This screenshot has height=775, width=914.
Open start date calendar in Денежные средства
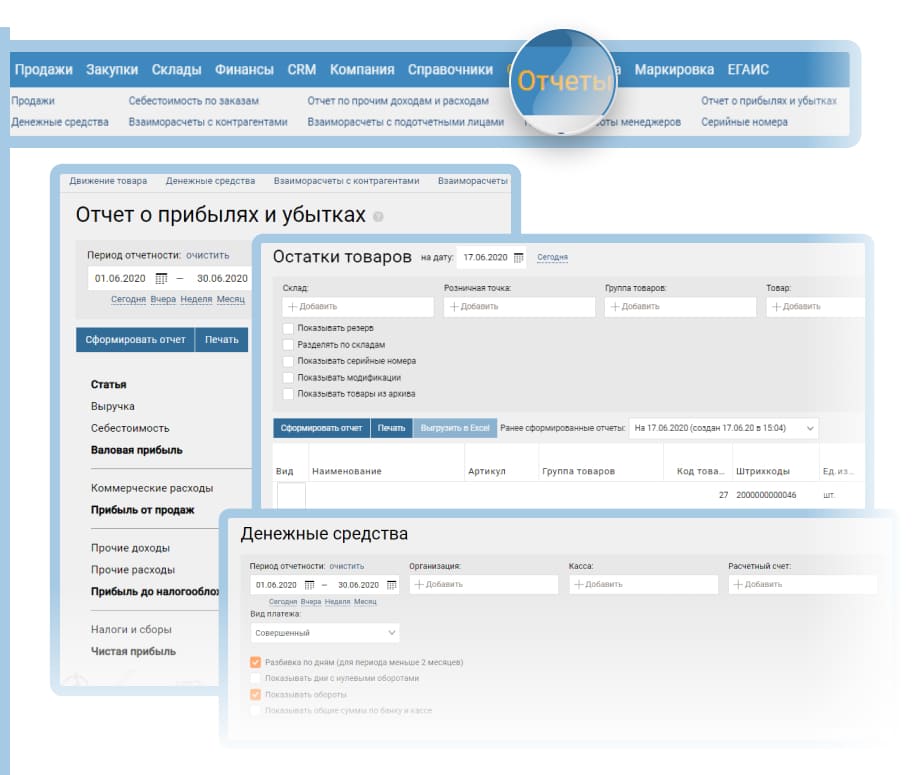(310, 585)
